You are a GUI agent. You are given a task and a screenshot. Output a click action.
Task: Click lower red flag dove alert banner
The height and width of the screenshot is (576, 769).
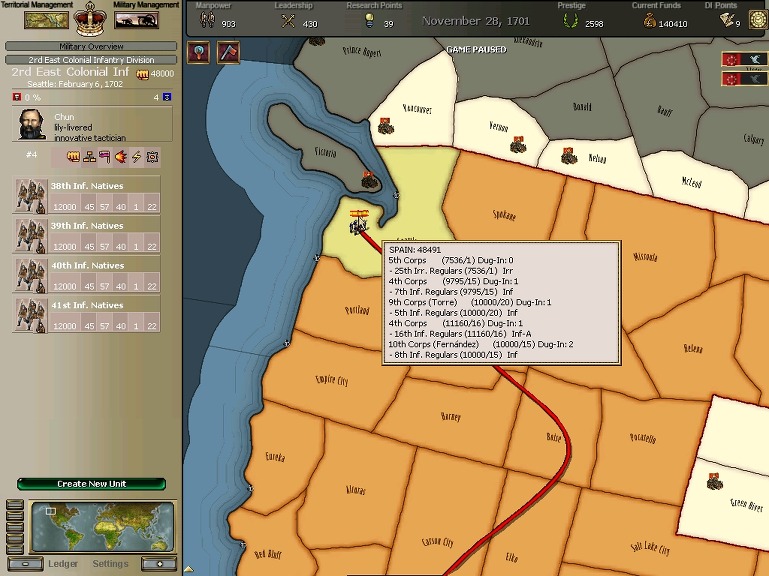(744, 79)
